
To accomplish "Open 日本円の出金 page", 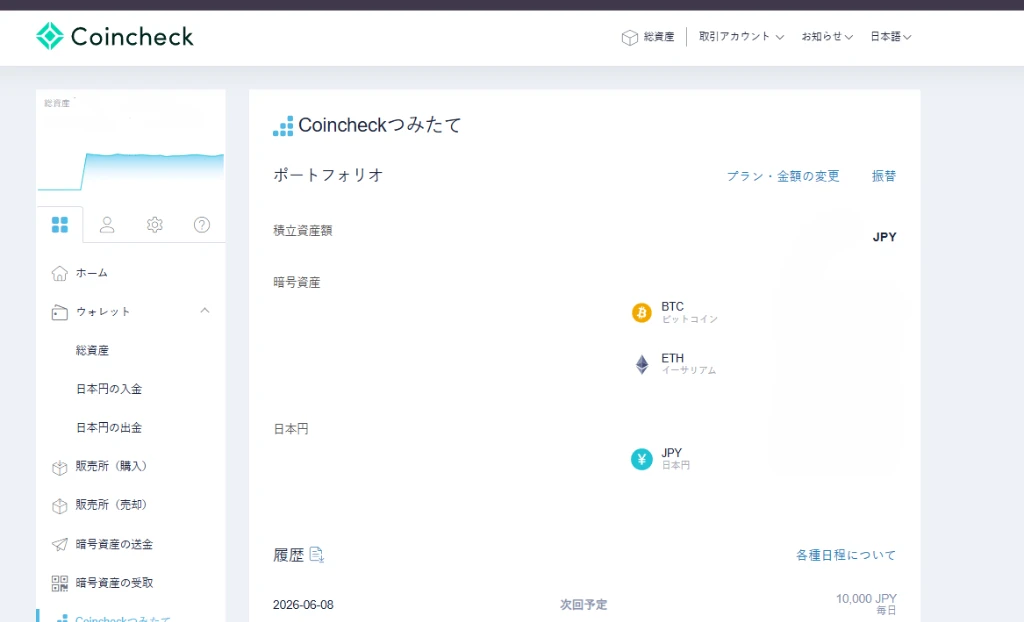I will (x=108, y=427).
